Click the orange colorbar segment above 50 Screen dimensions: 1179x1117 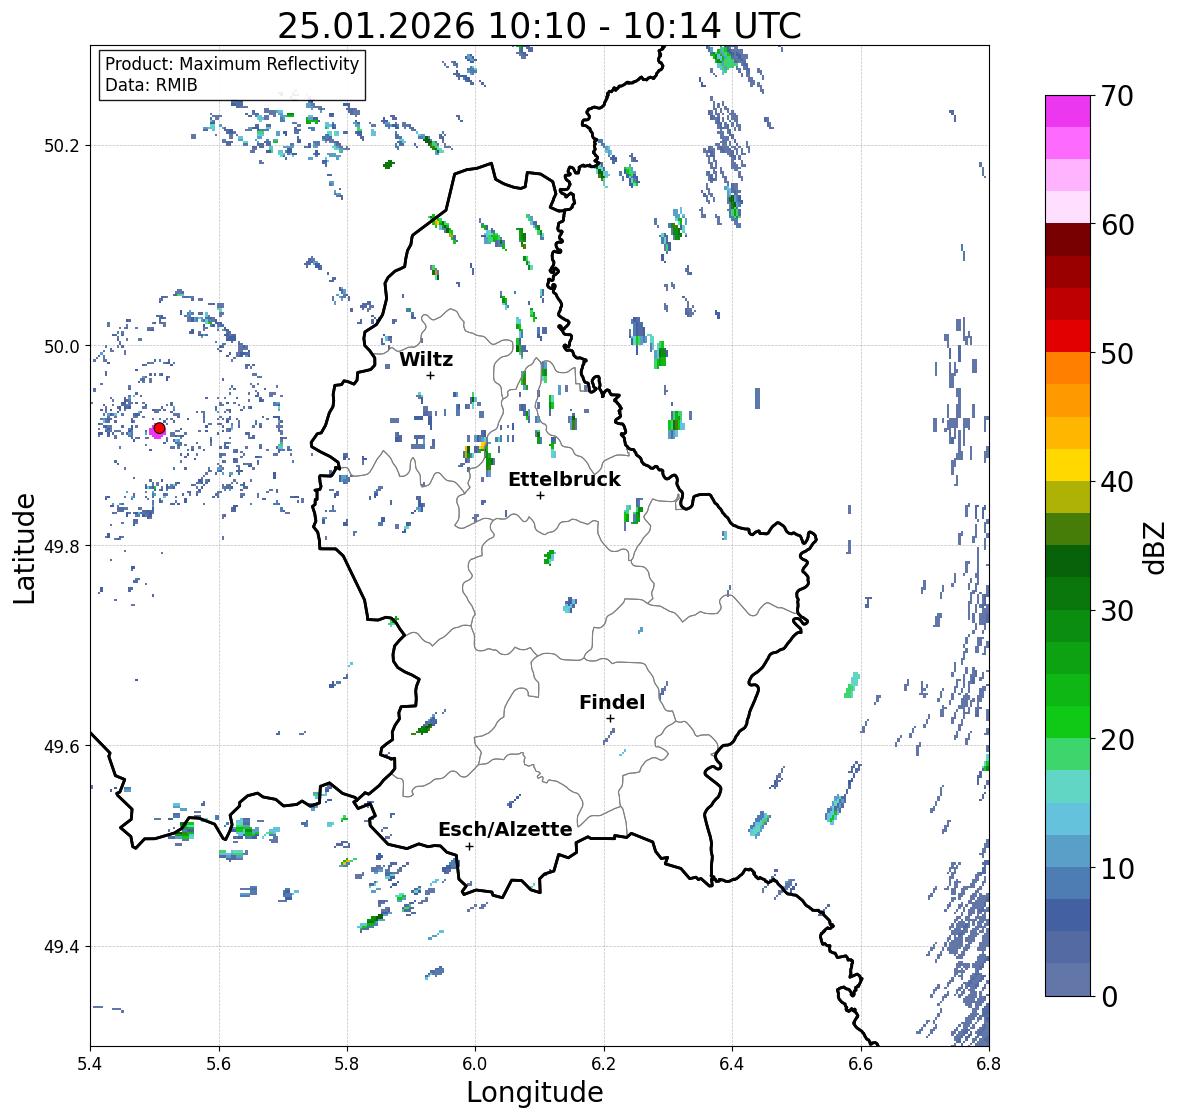click(1068, 368)
